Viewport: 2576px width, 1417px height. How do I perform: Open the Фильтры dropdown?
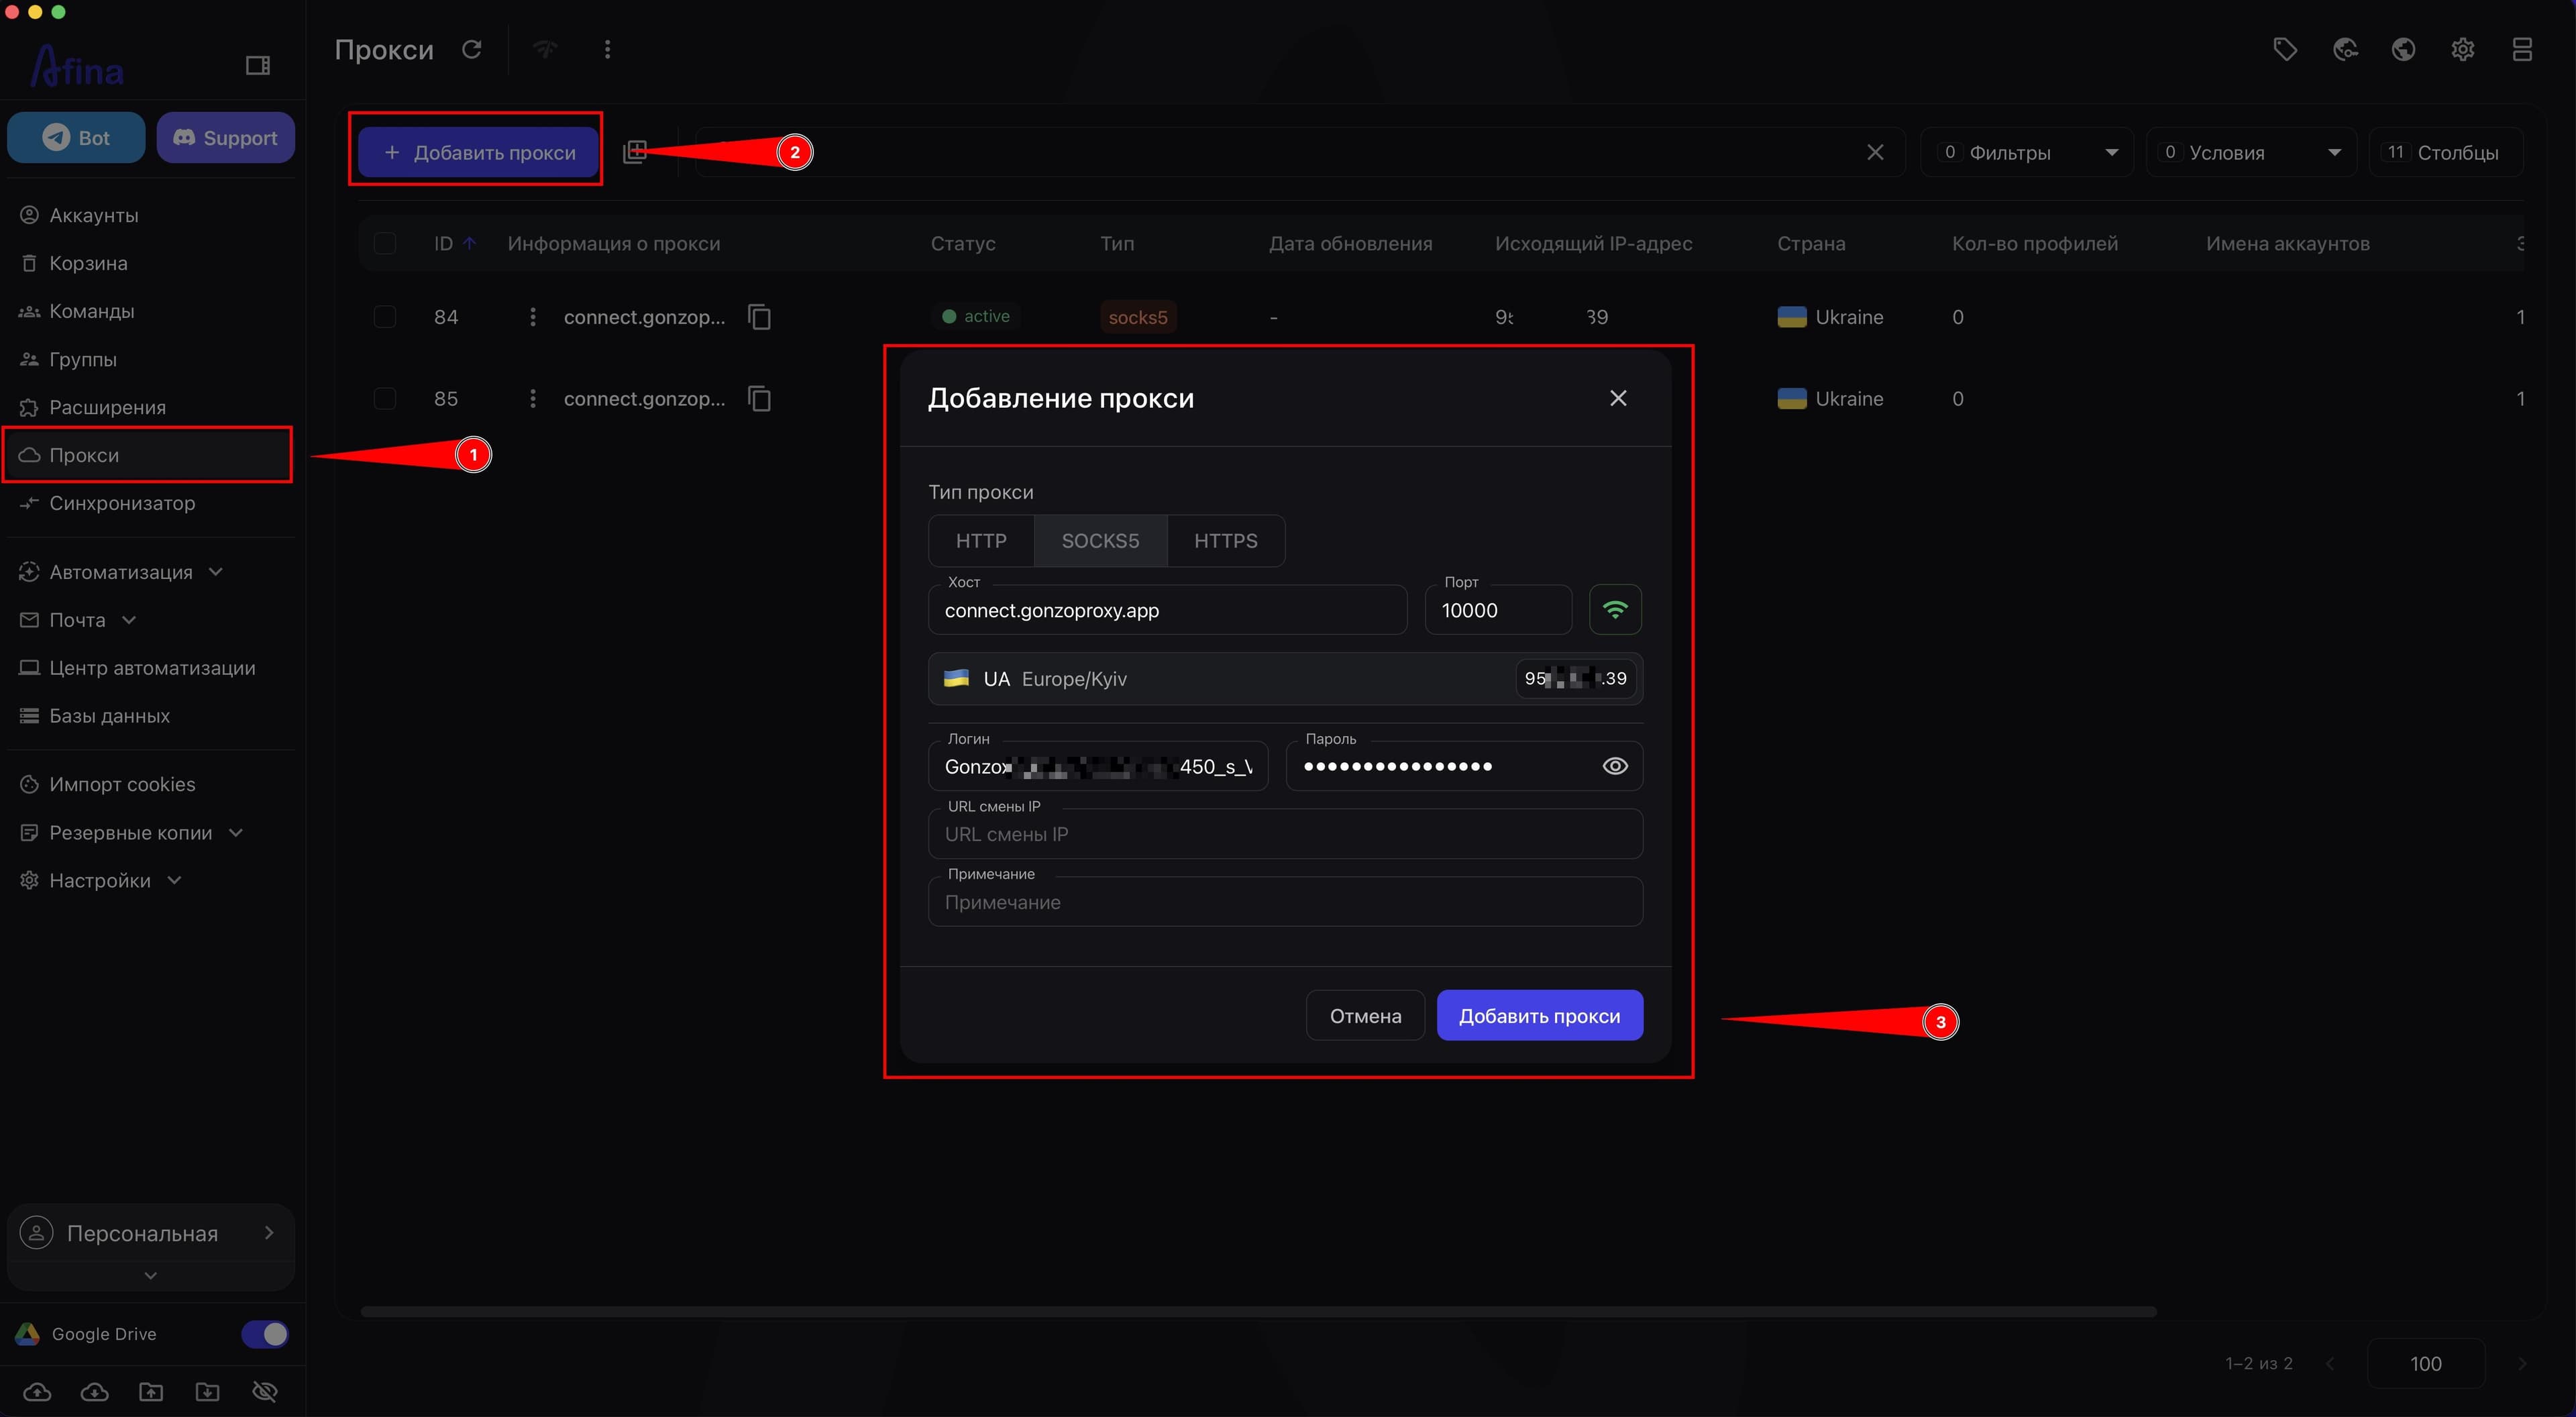(2027, 152)
